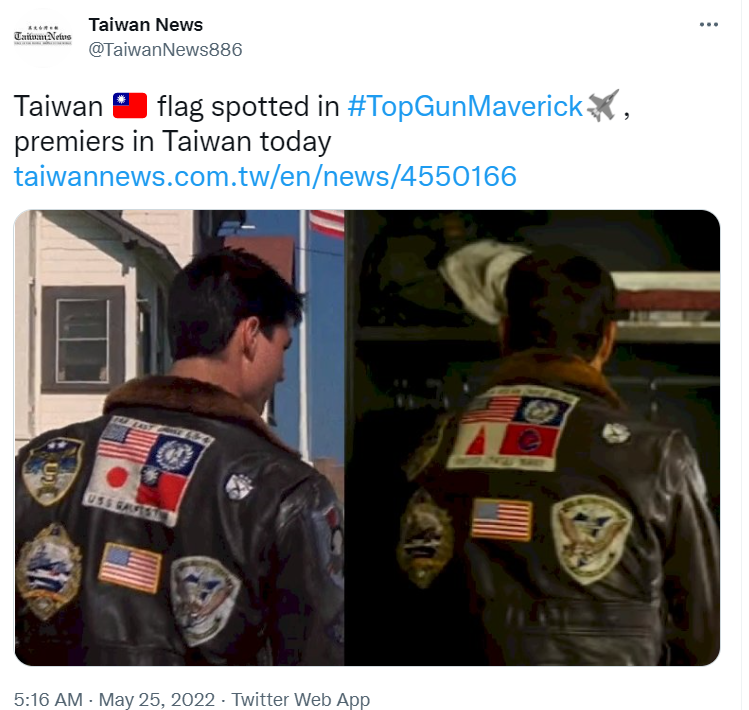Click the fighter jet emoji after the hashtag
Screen dimensions: 749x710
[603, 105]
